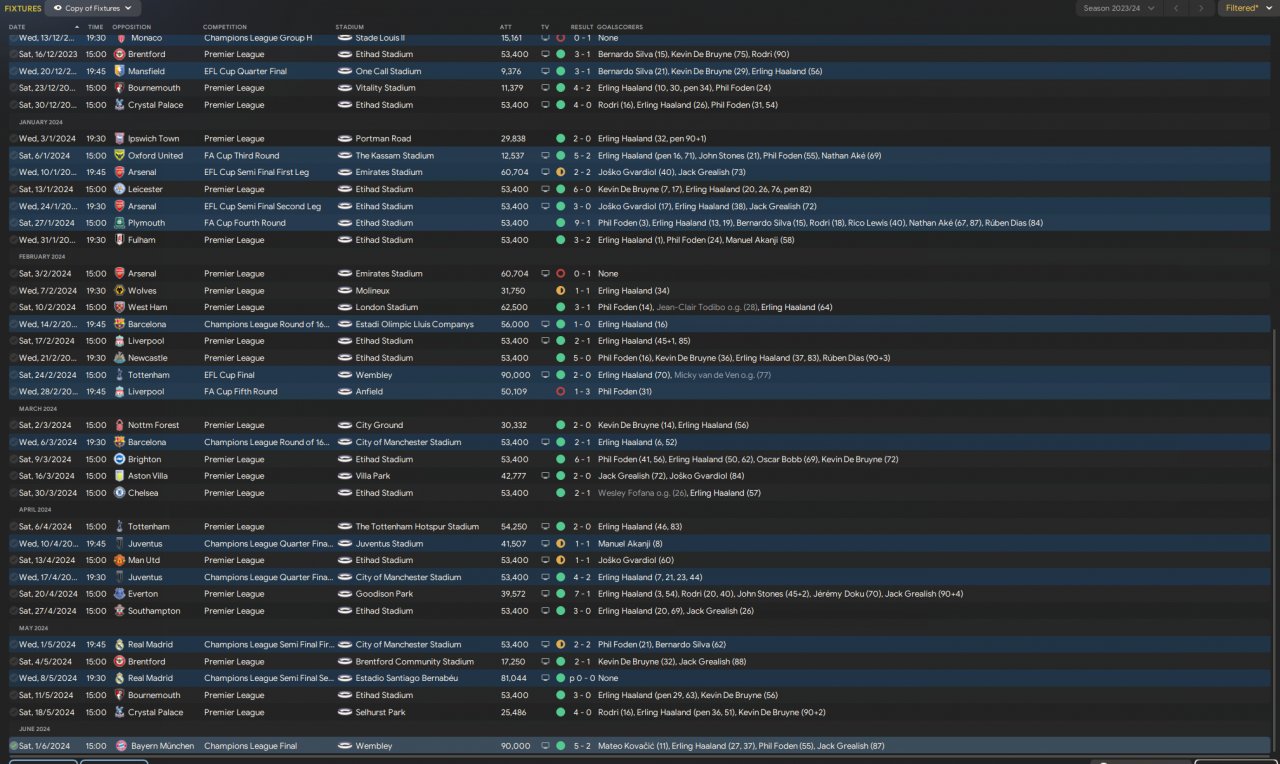Sort by the Att column header
The image size is (1280, 764).
505,27
